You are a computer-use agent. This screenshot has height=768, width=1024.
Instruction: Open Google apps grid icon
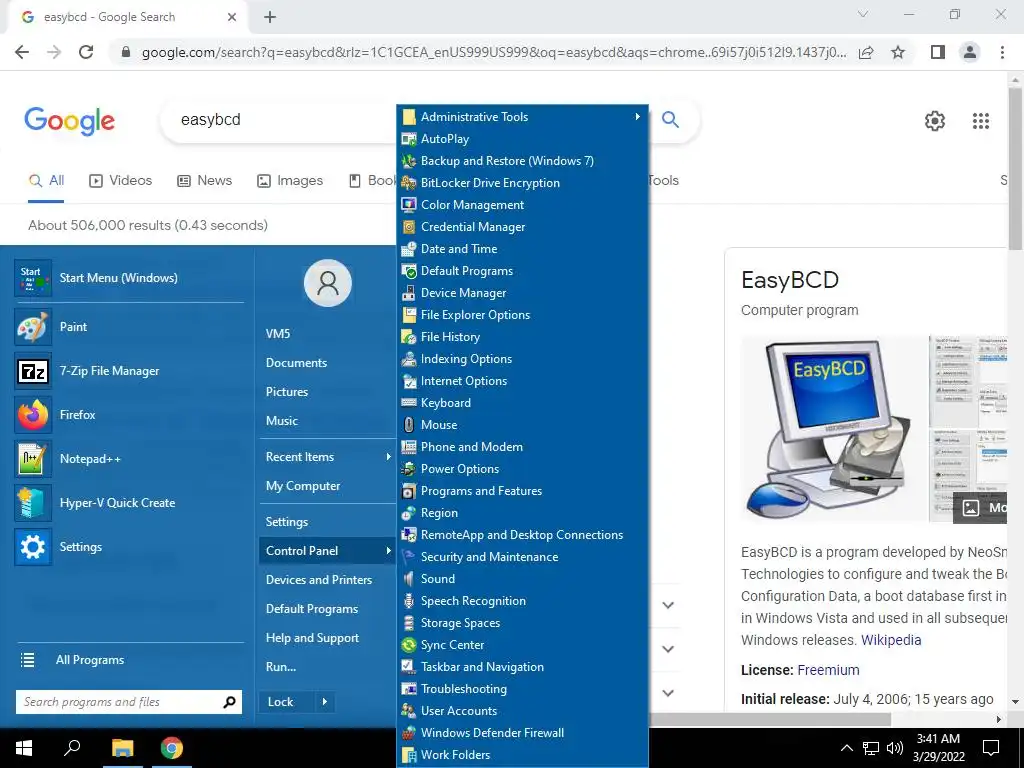point(981,121)
